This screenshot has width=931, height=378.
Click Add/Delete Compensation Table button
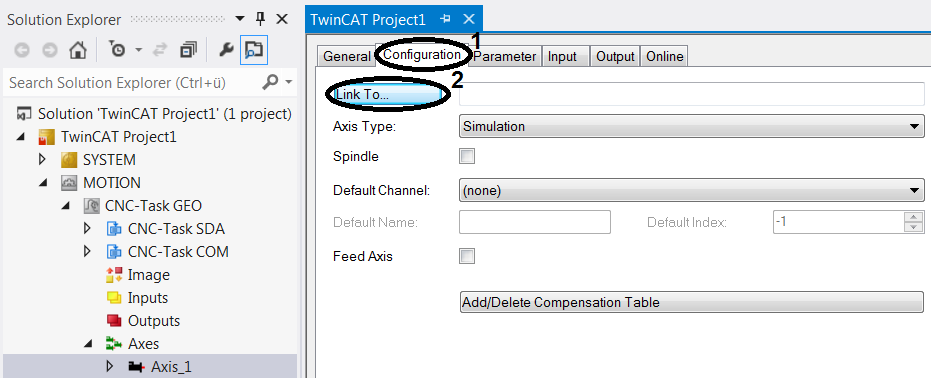coord(692,302)
